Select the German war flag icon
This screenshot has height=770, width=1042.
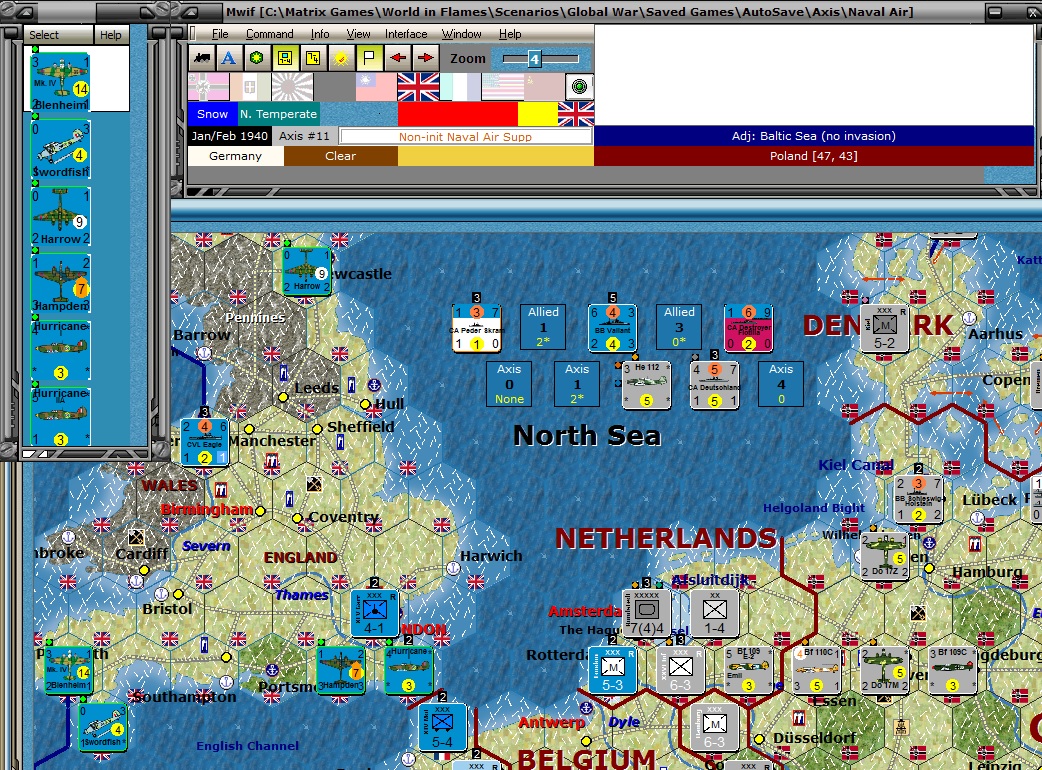tap(208, 87)
